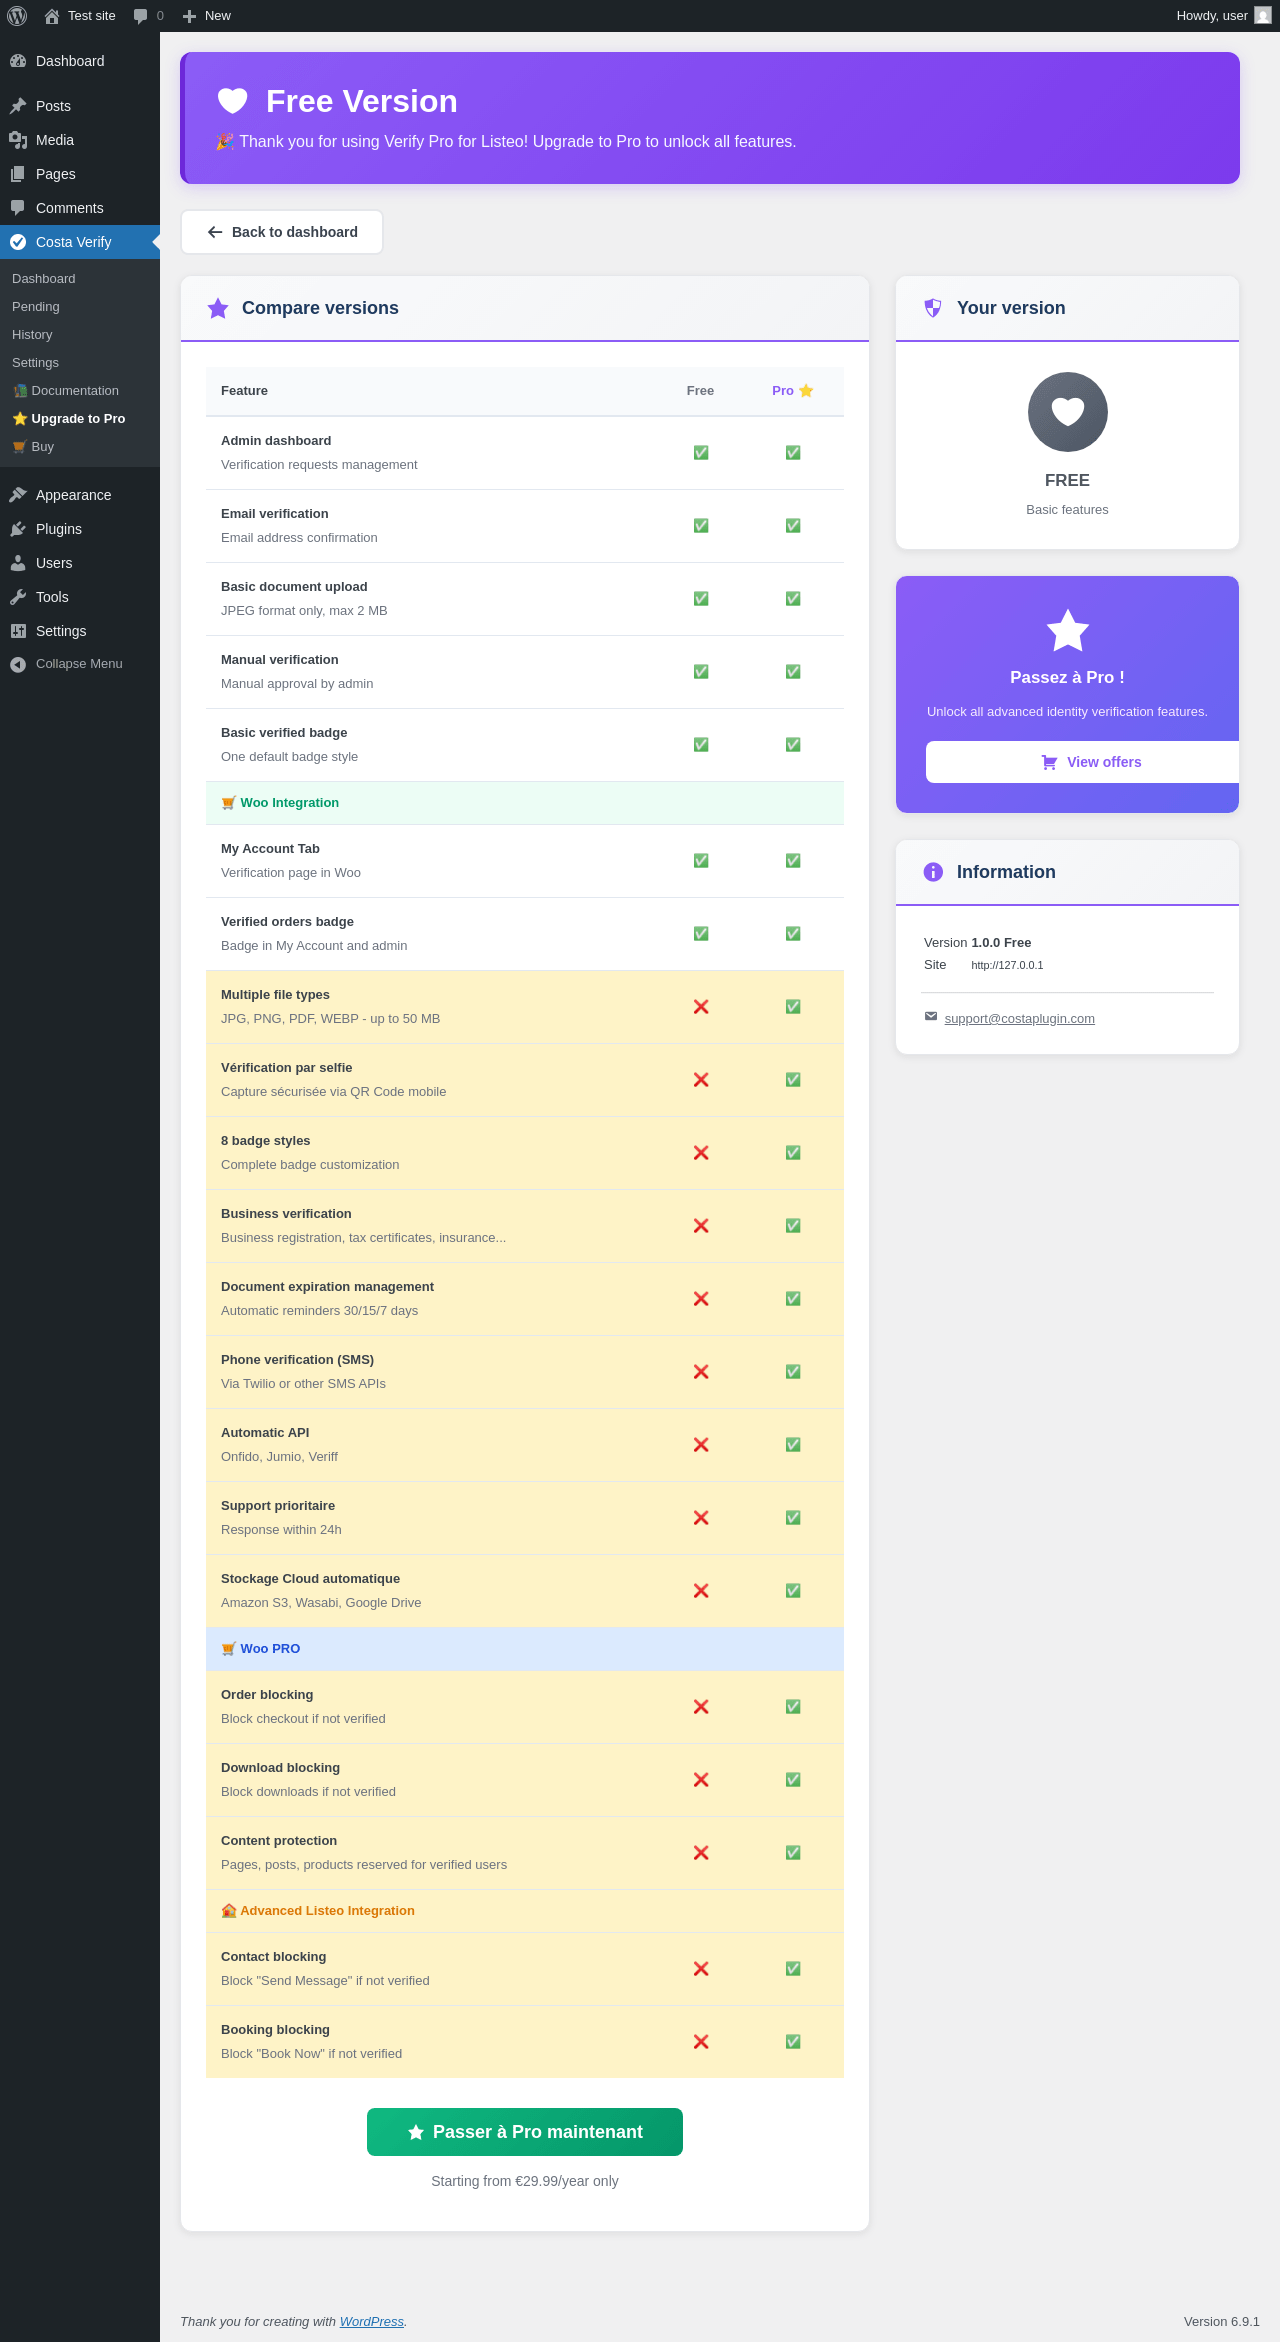This screenshot has height=2342, width=1280.
Task: Click the Tools wrench icon in sidebar
Action: pos(18,597)
